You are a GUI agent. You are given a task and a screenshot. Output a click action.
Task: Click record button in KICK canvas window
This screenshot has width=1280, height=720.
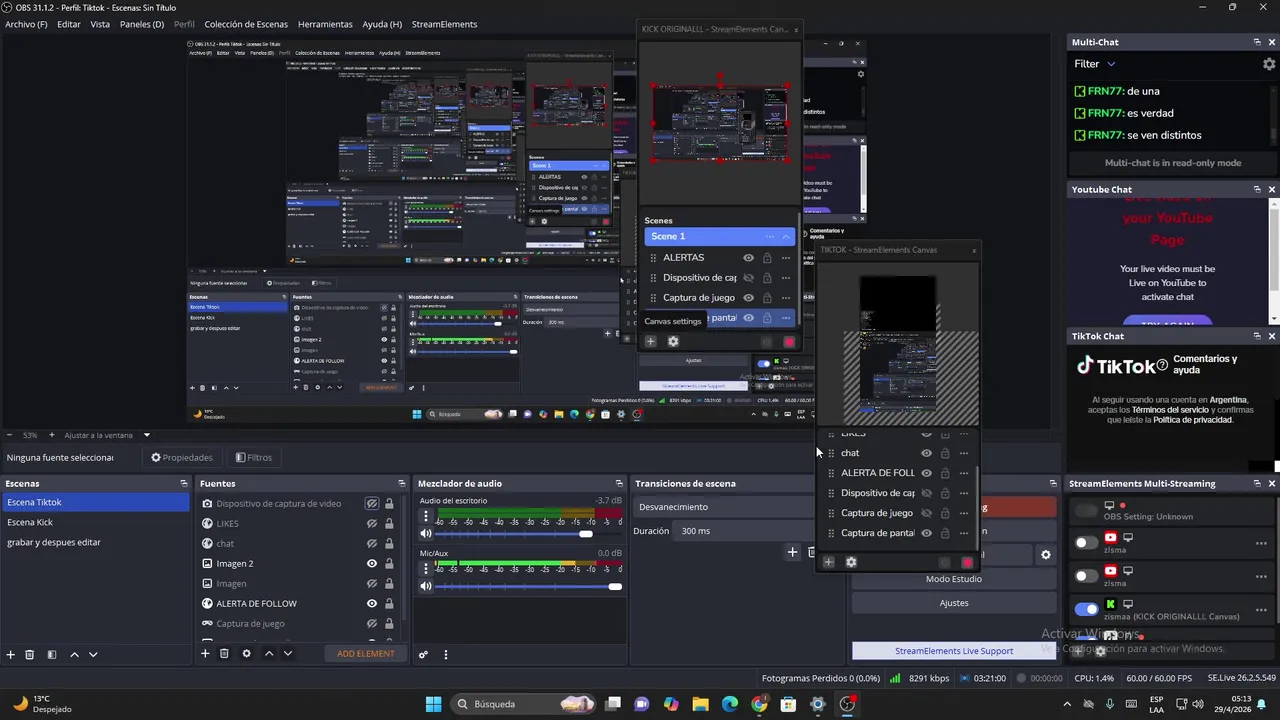[x=789, y=342]
